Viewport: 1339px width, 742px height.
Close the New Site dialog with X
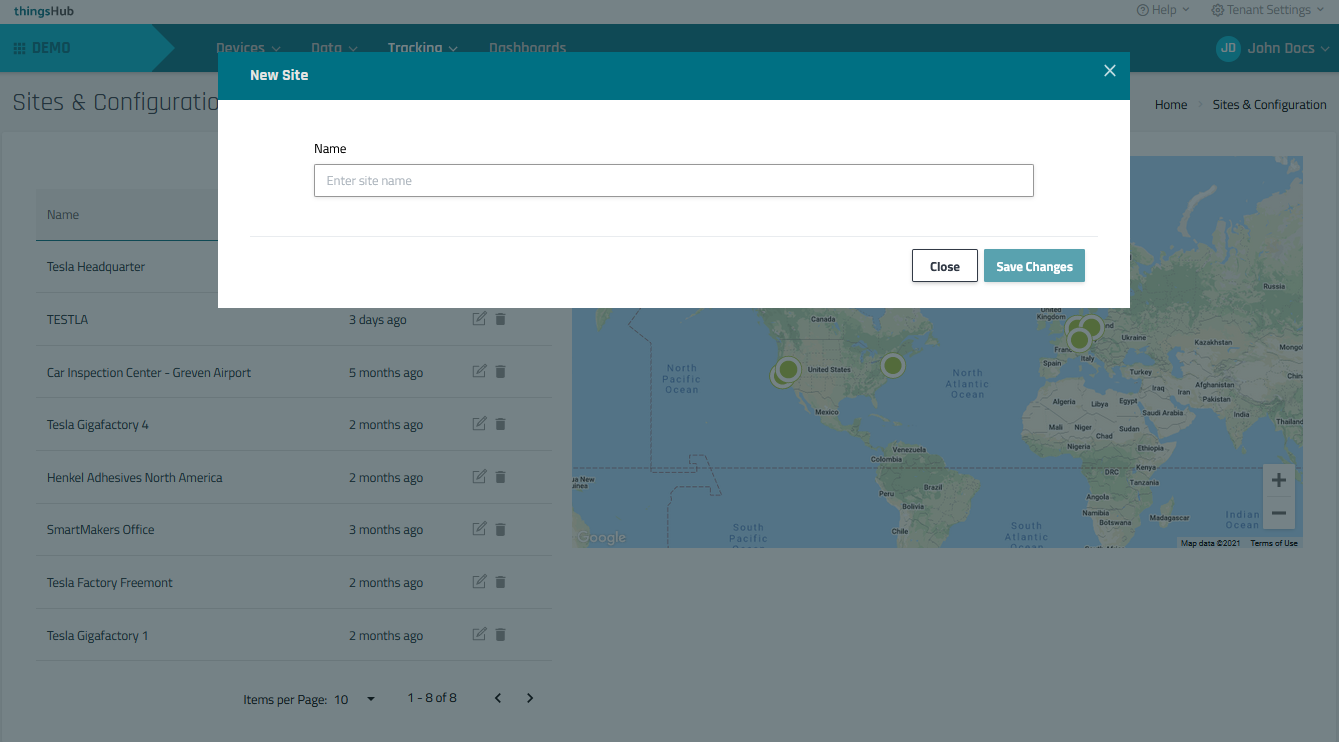pyautogui.click(x=1109, y=71)
